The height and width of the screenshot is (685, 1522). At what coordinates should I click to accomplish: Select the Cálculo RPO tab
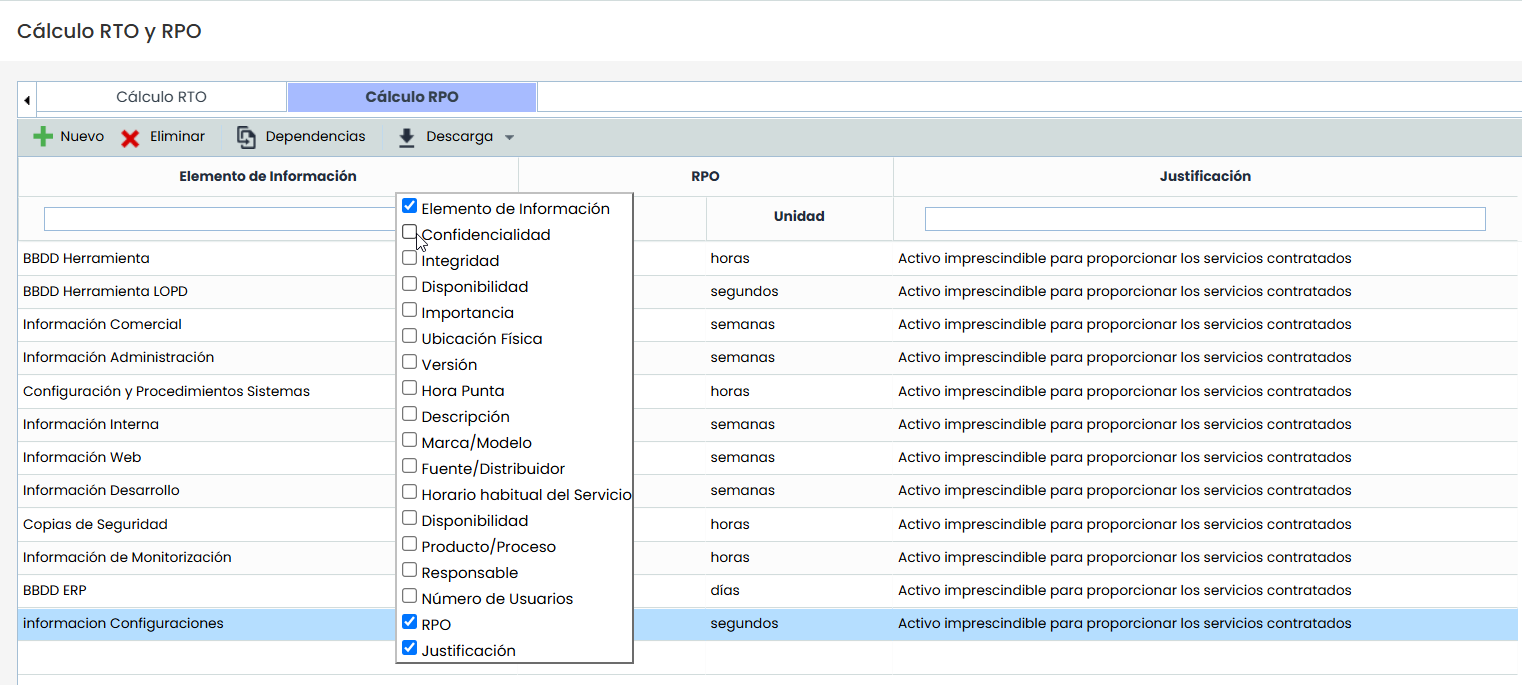tap(411, 97)
